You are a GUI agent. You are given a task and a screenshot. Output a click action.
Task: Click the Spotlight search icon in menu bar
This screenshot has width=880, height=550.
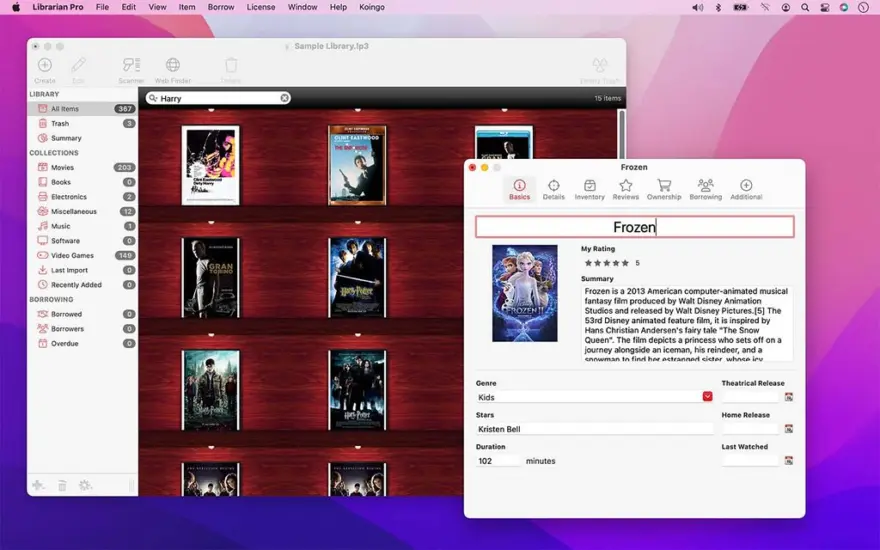click(x=805, y=7)
